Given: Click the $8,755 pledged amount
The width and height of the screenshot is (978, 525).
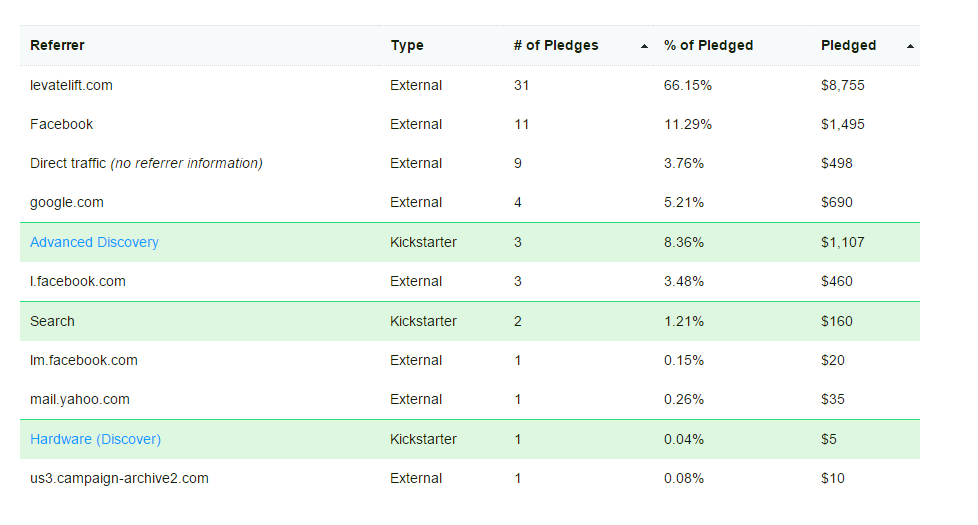Looking at the screenshot, I should coord(842,85).
